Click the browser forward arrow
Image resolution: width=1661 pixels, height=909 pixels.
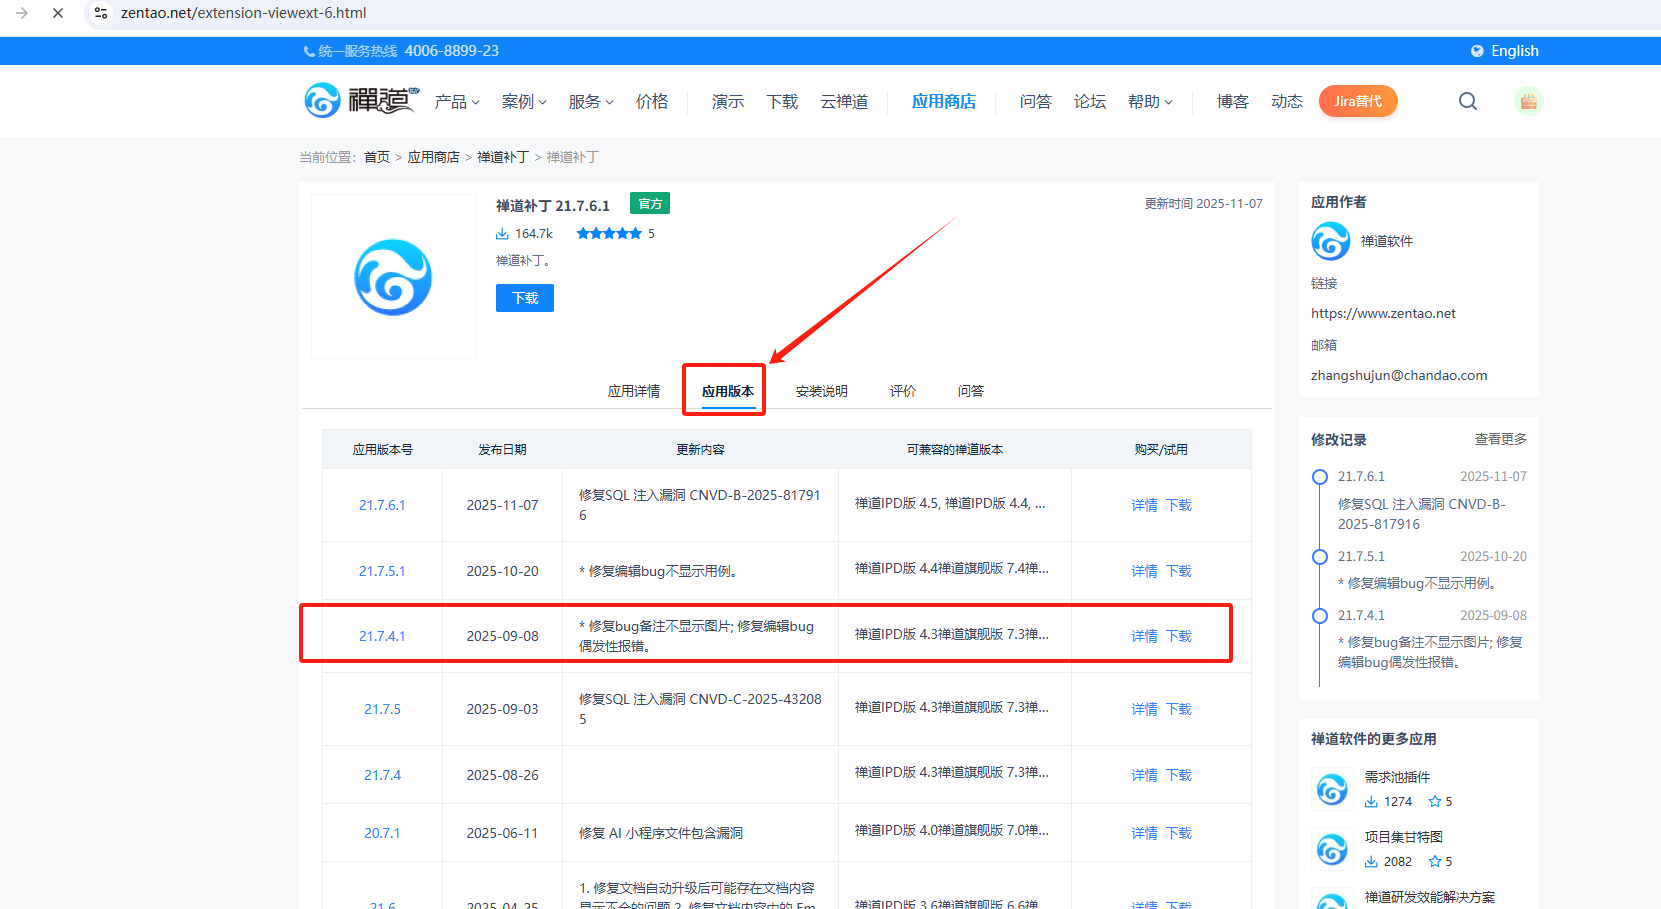coord(22,13)
